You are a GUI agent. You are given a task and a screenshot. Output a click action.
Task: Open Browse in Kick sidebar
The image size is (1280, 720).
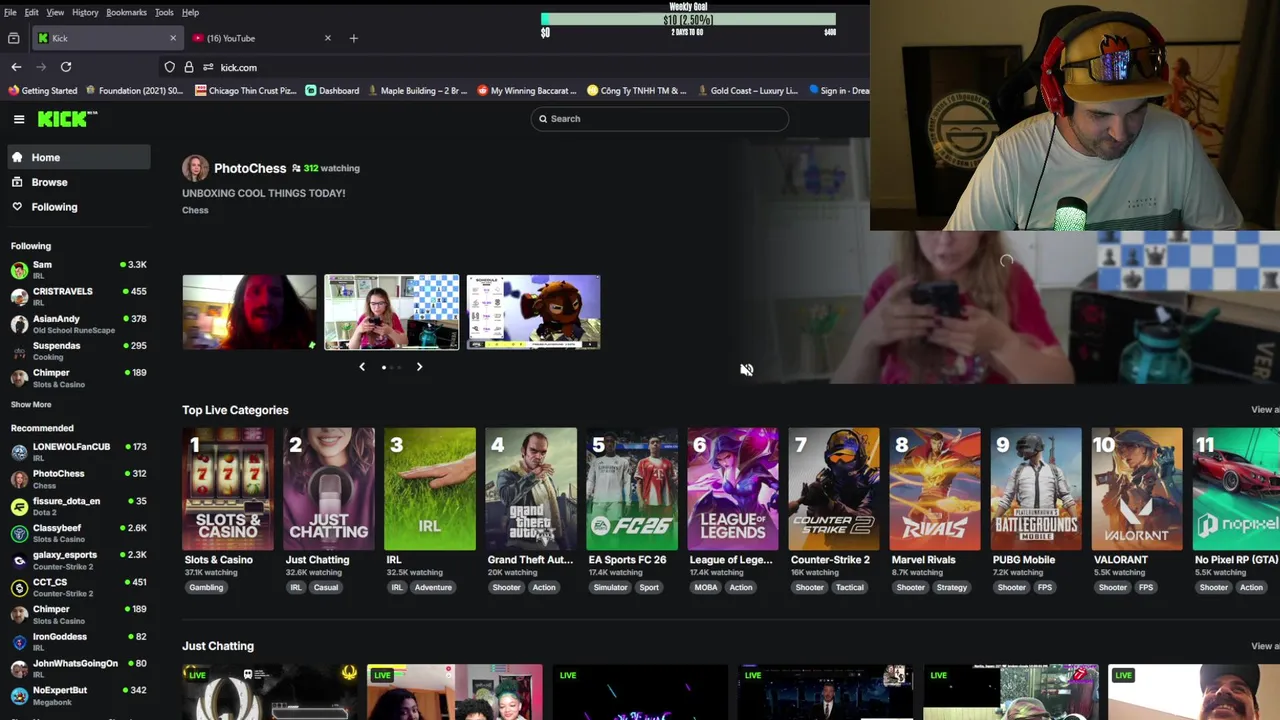tap(78, 182)
